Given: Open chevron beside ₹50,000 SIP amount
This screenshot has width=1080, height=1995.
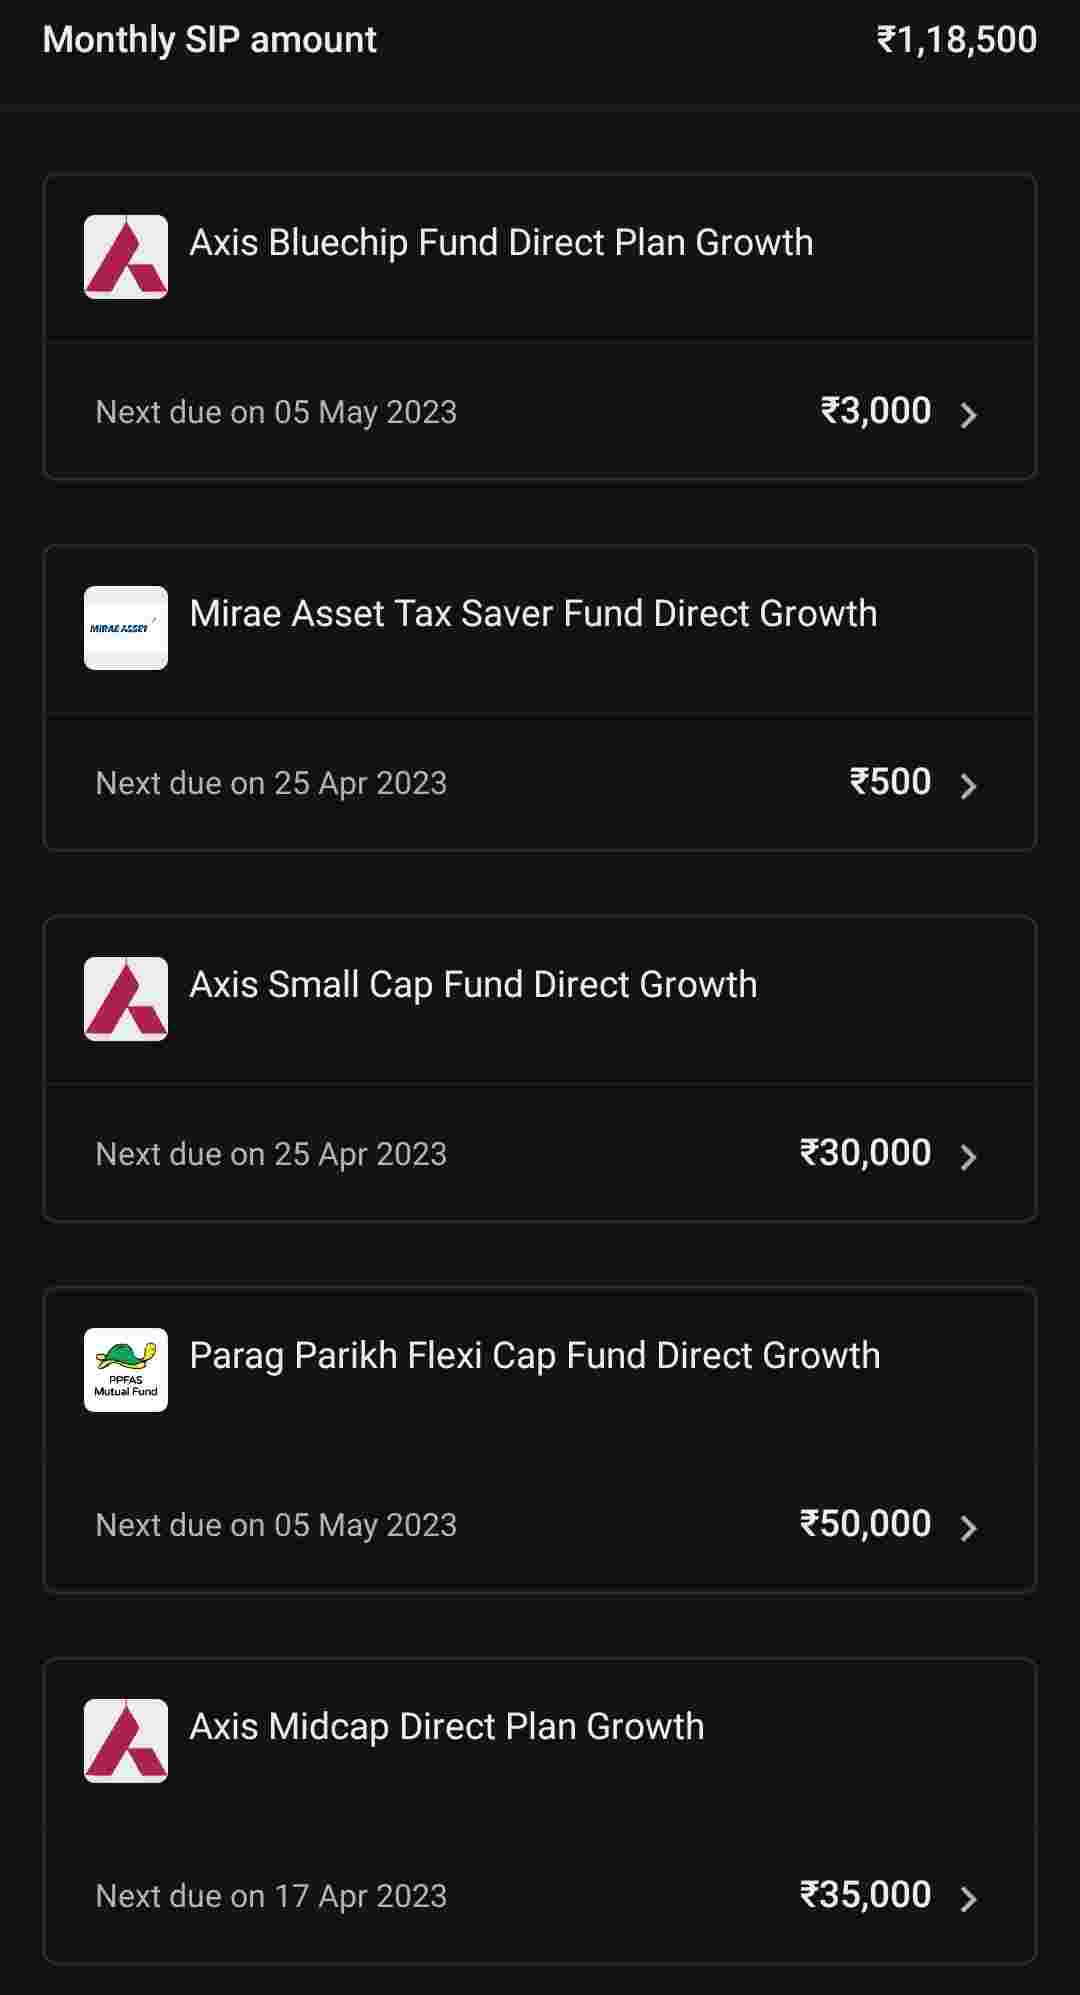Looking at the screenshot, I should tap(968, 1527).
